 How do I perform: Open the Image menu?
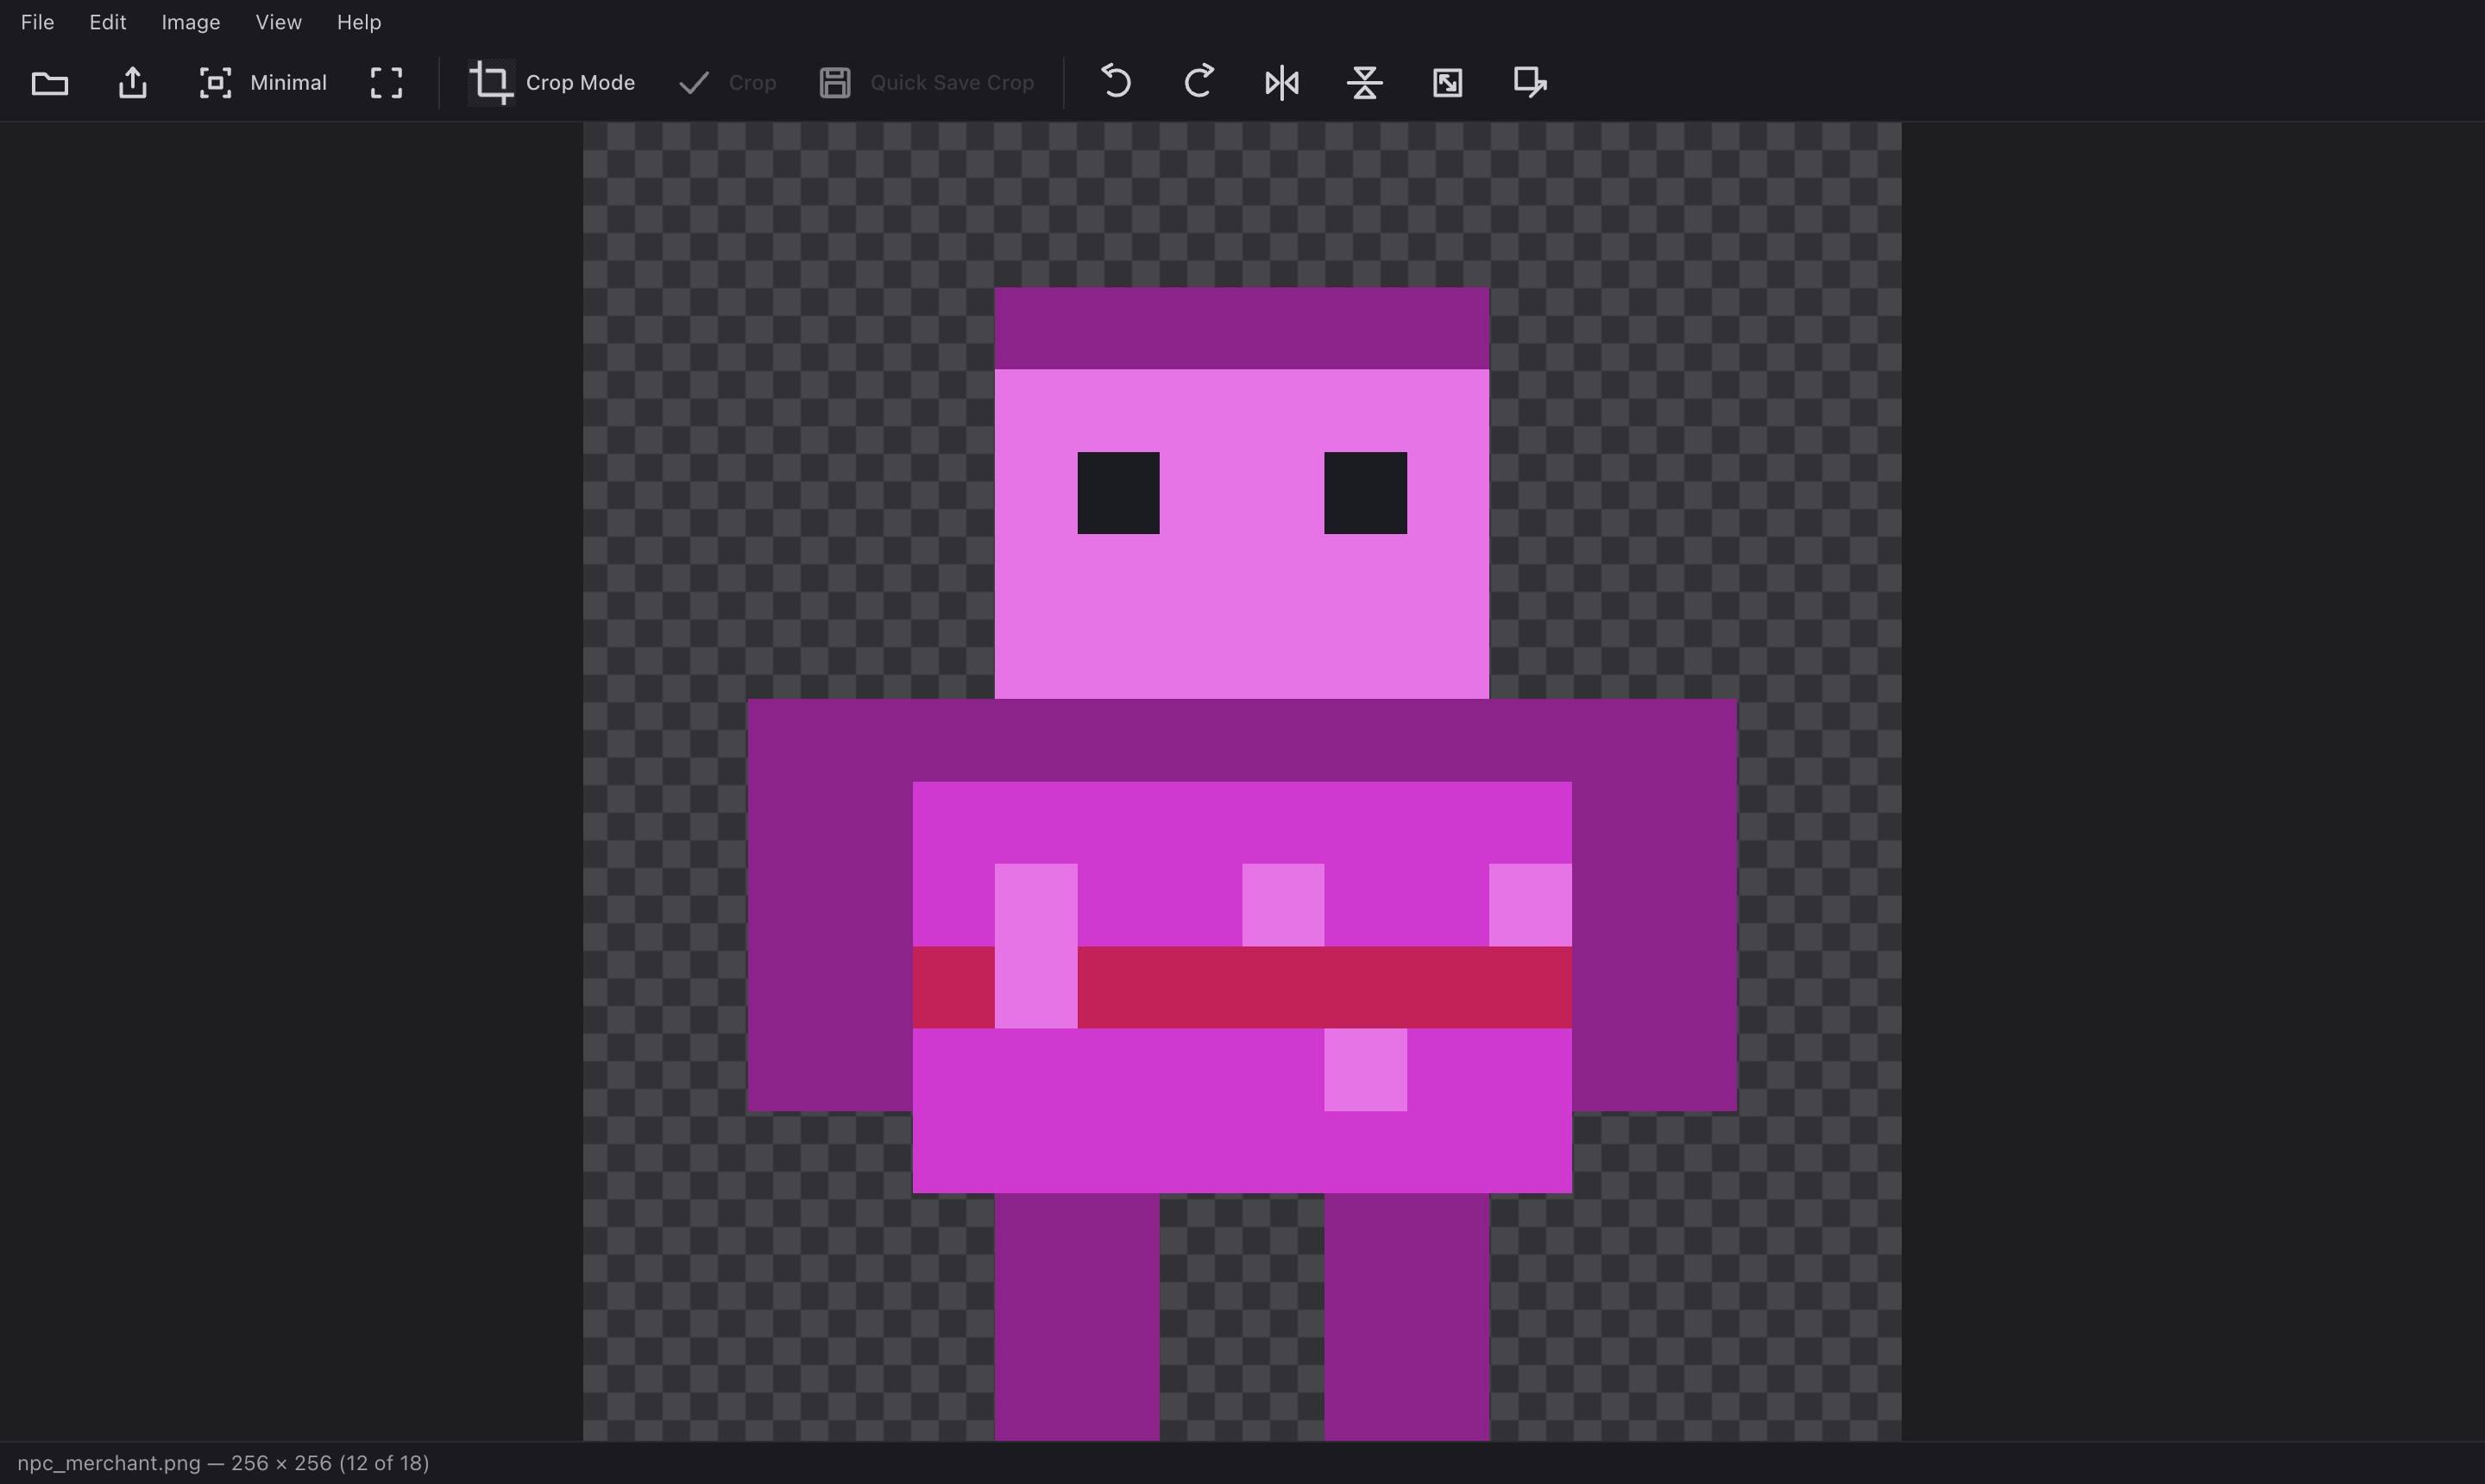(x=190, y=22)
